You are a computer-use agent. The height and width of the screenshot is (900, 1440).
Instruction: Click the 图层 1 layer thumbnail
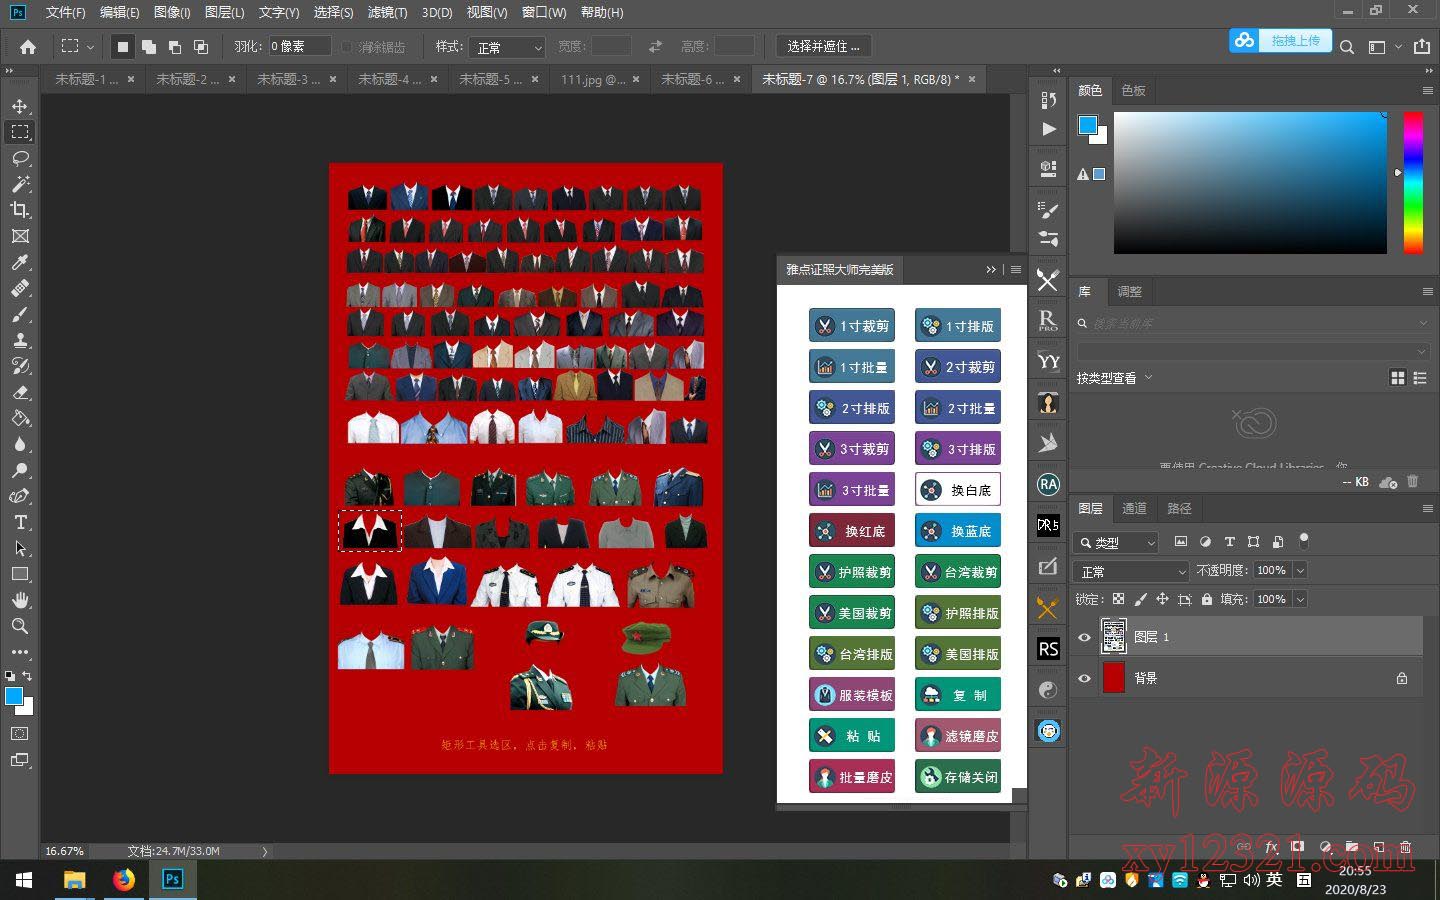click(x=1113, y=636)
